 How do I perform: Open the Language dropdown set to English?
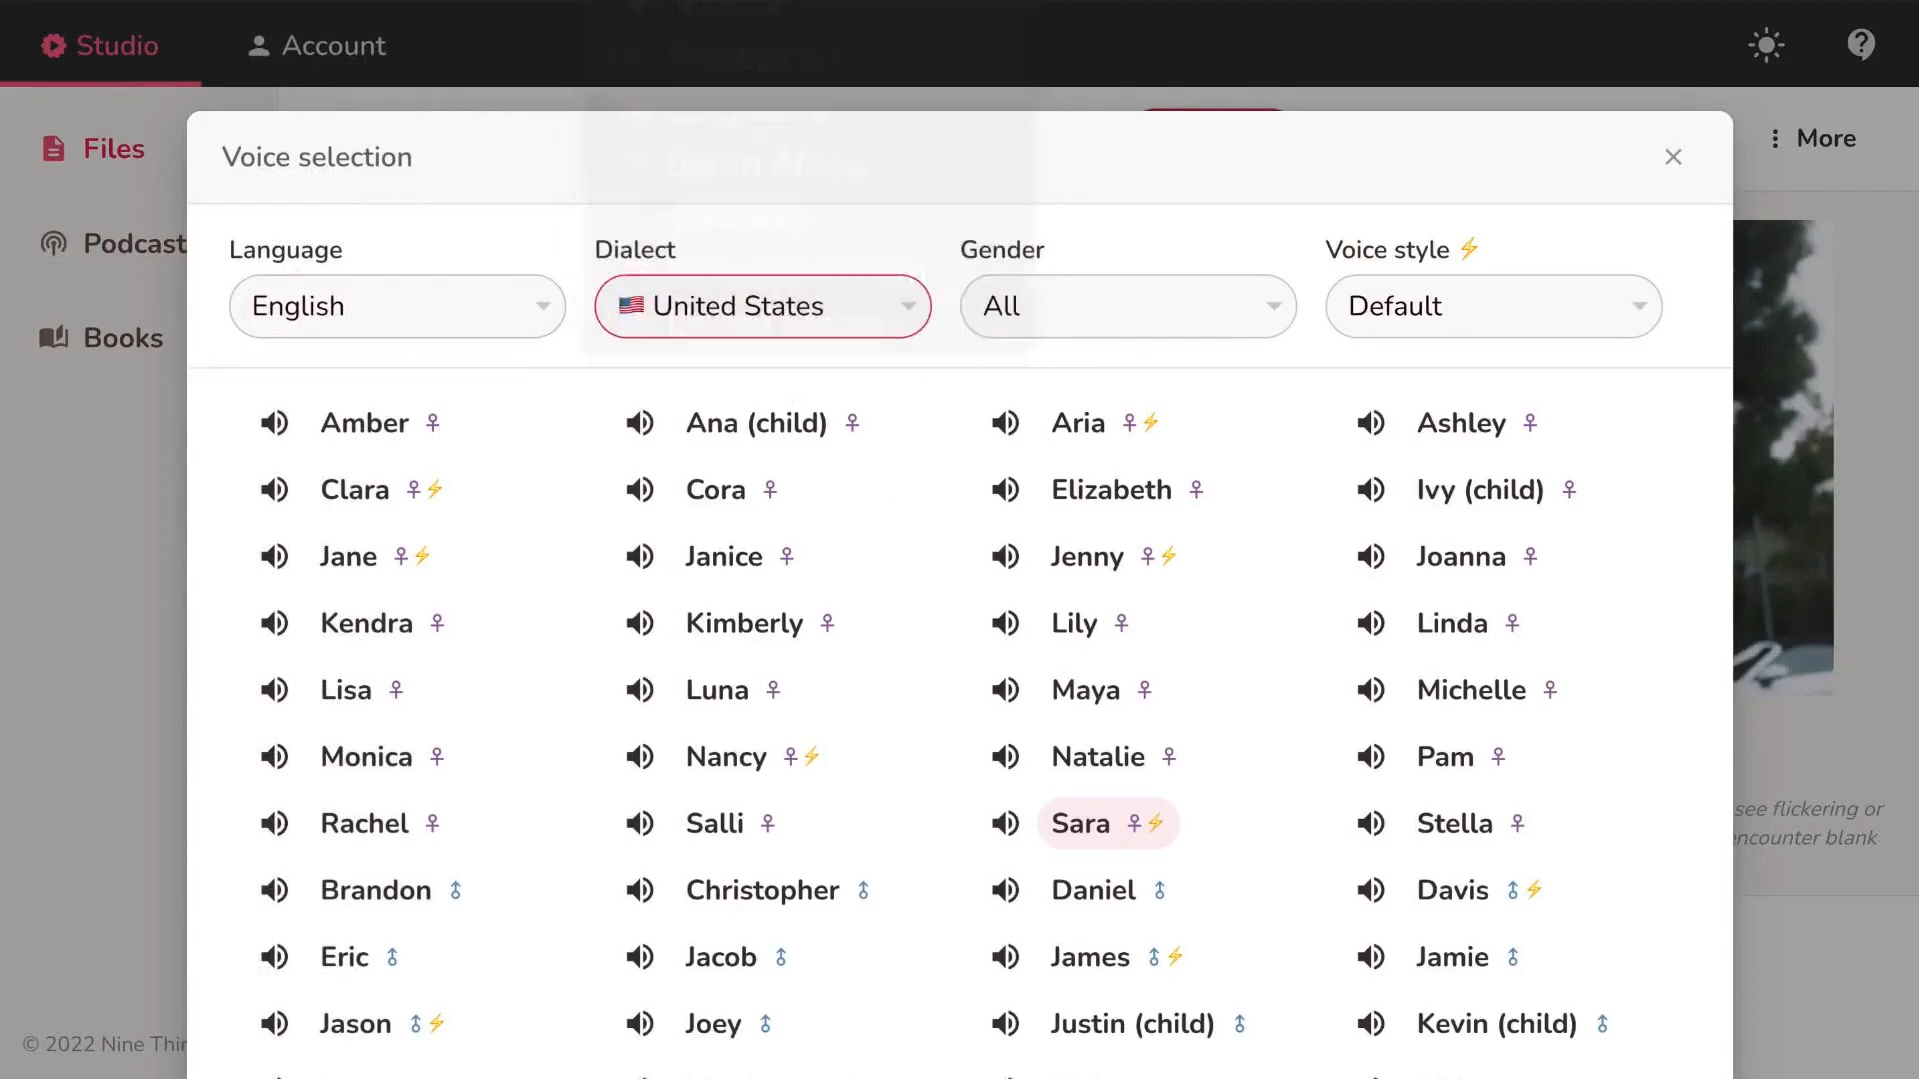[397, 306]
